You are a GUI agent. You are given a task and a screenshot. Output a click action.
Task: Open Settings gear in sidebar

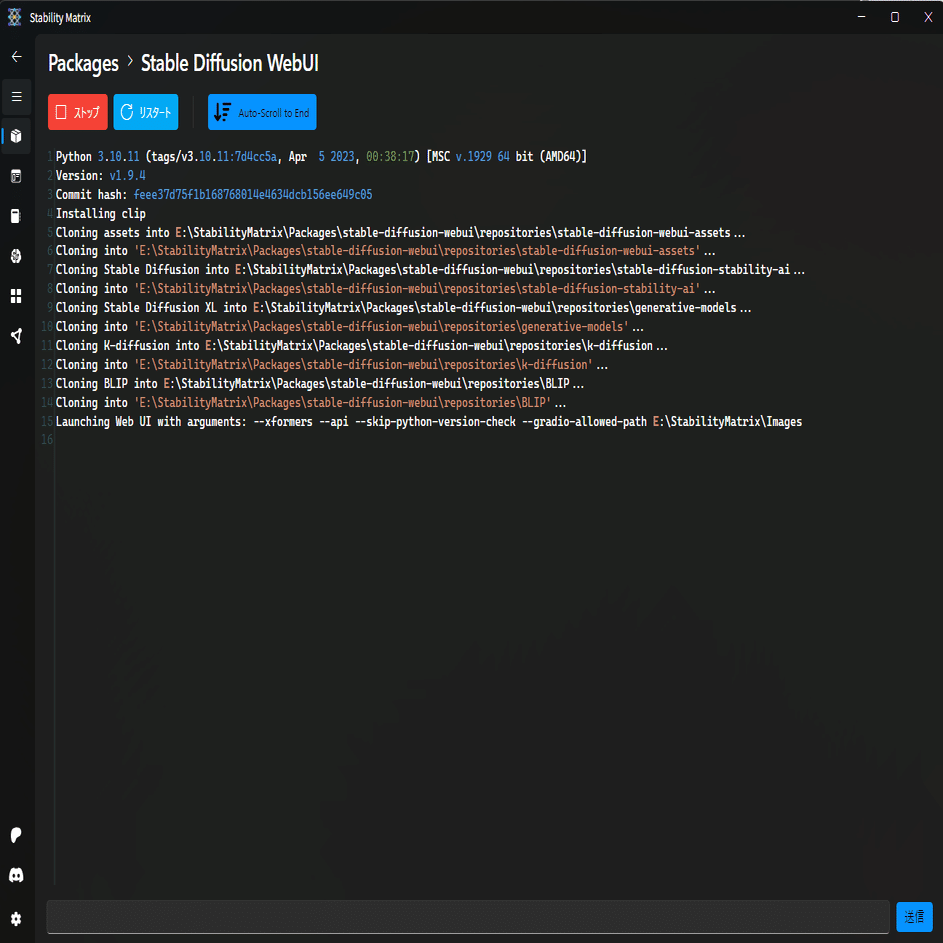point(16,918)
